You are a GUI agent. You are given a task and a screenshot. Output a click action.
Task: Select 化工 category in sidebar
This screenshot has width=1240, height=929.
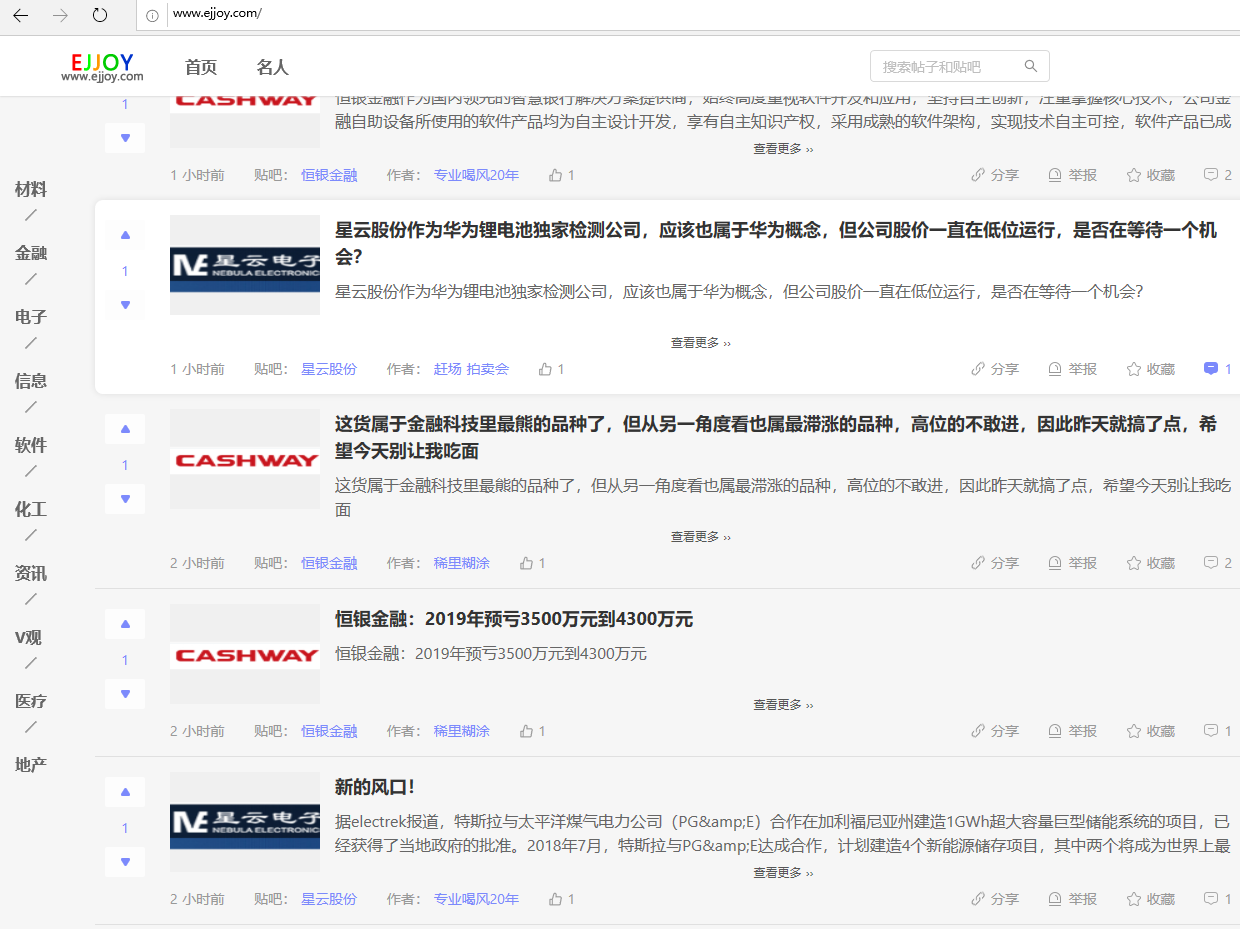pyautogui.click(x=31, y=510)
